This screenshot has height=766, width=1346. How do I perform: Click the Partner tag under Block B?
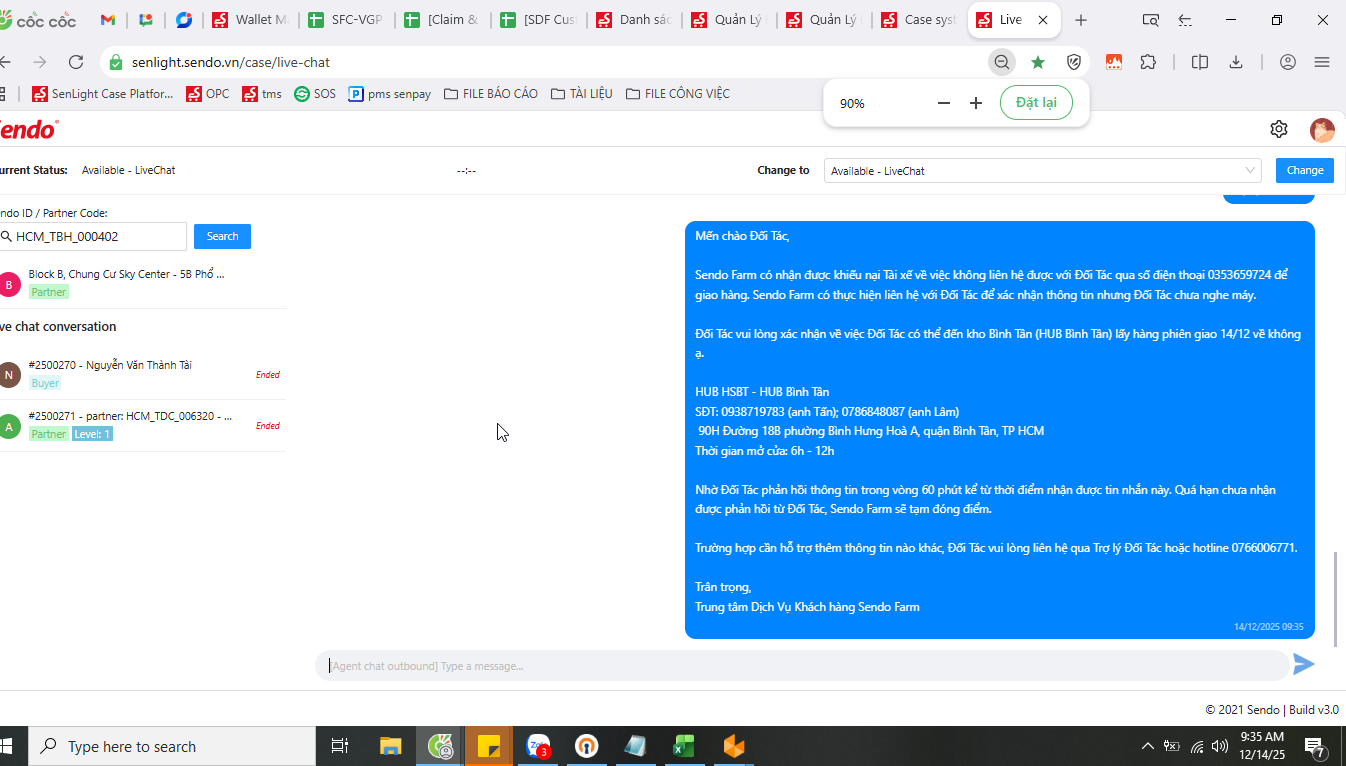(48, 292)
